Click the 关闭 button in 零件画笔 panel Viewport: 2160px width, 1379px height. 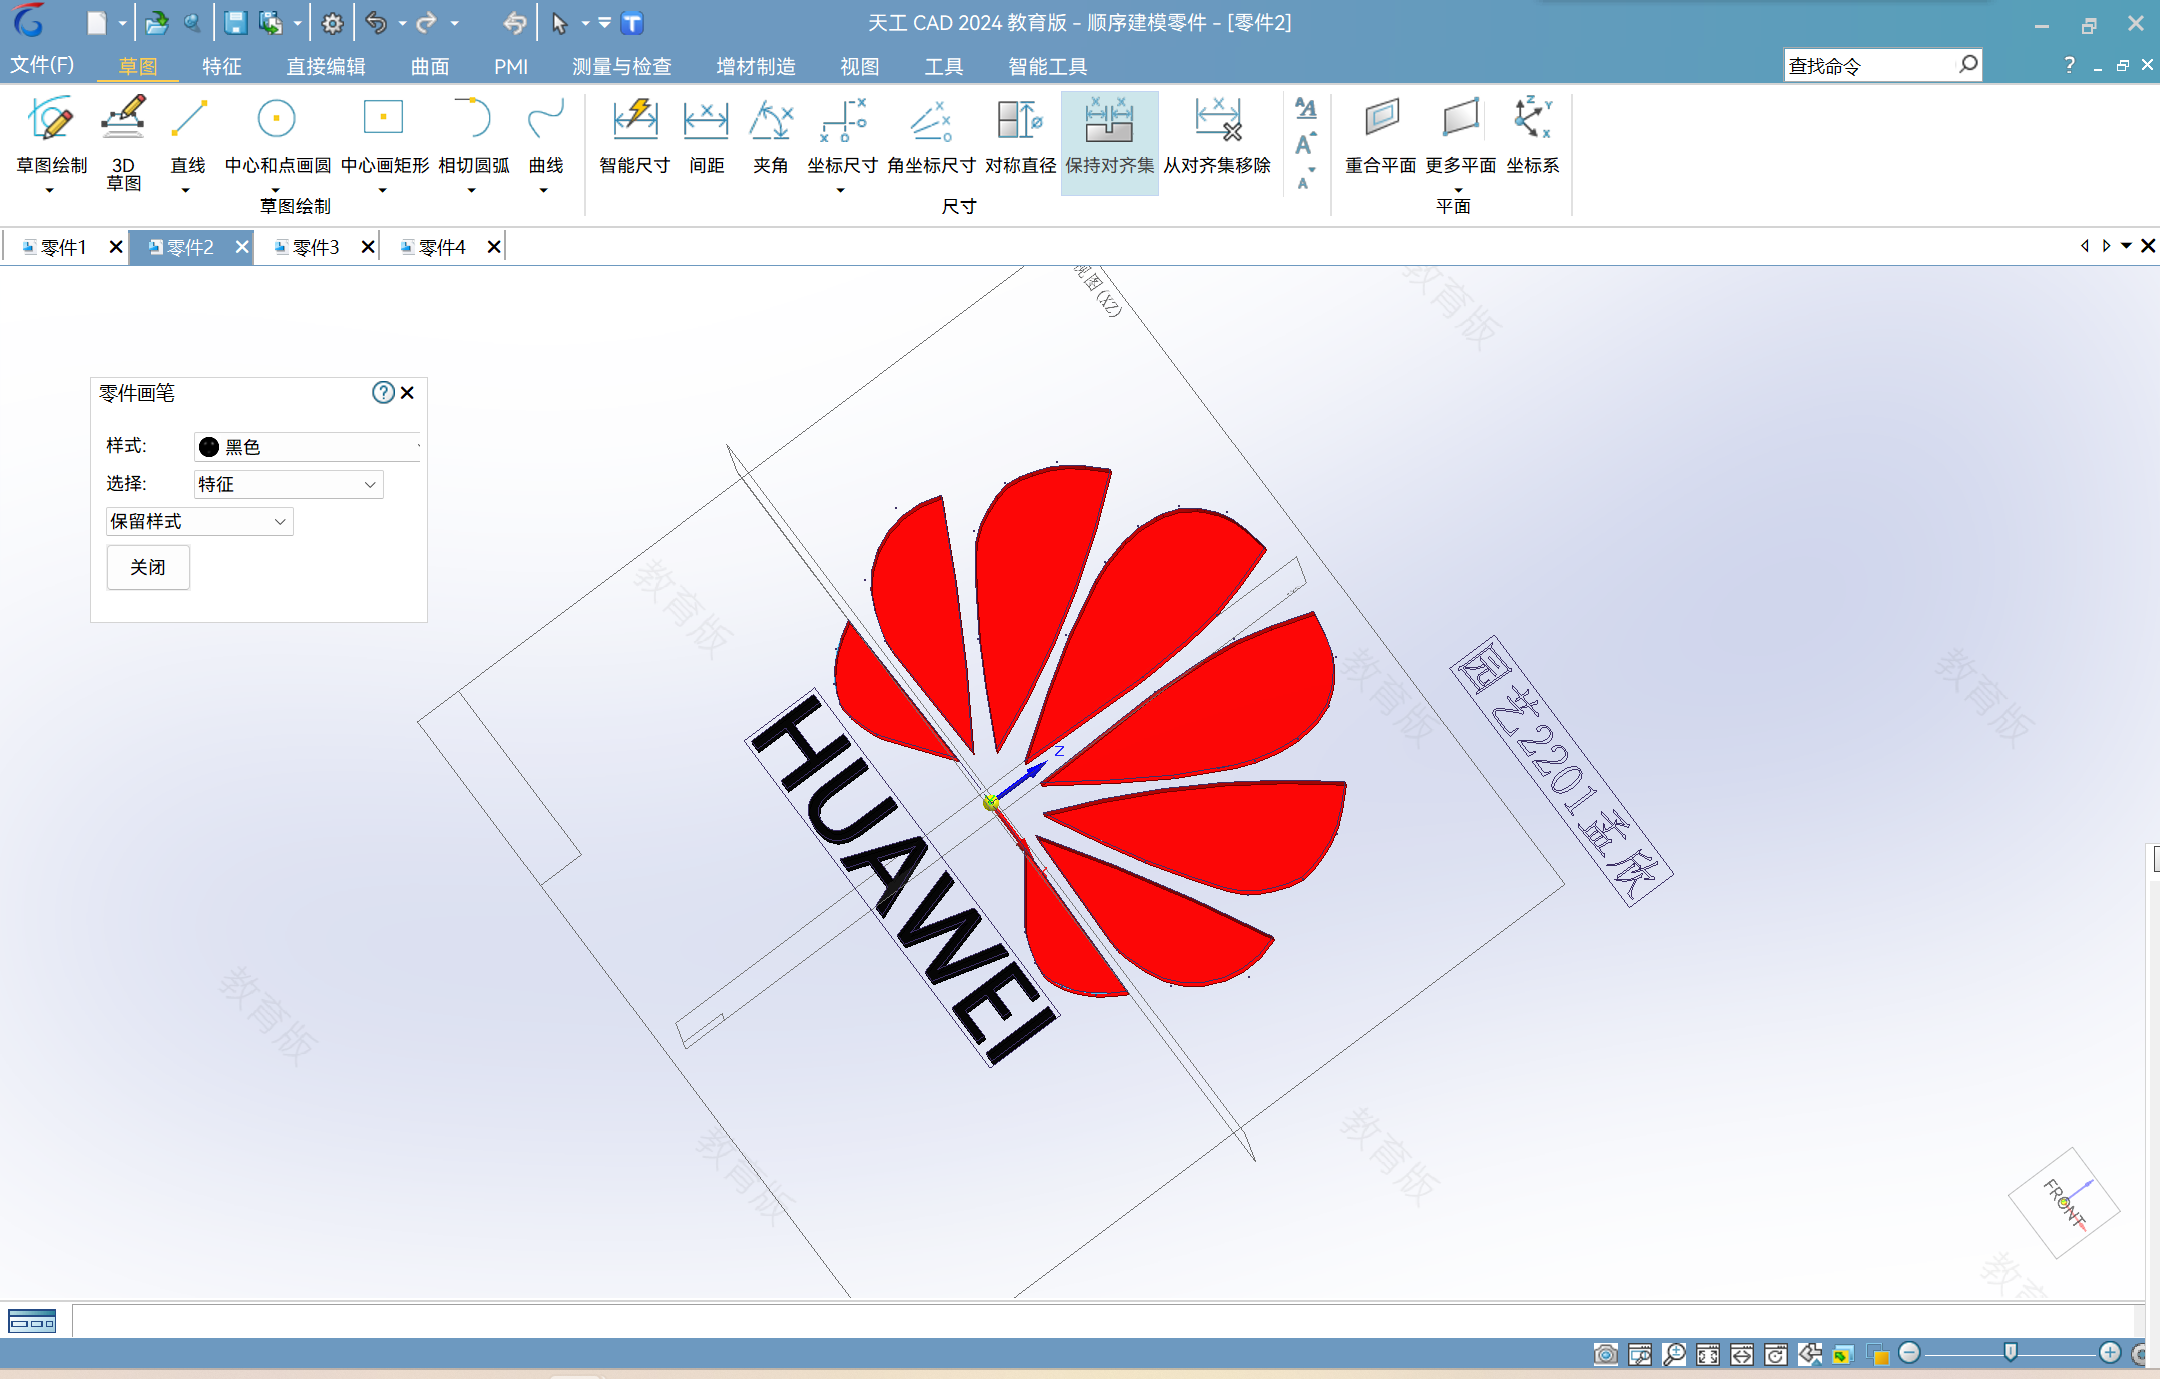148,567
